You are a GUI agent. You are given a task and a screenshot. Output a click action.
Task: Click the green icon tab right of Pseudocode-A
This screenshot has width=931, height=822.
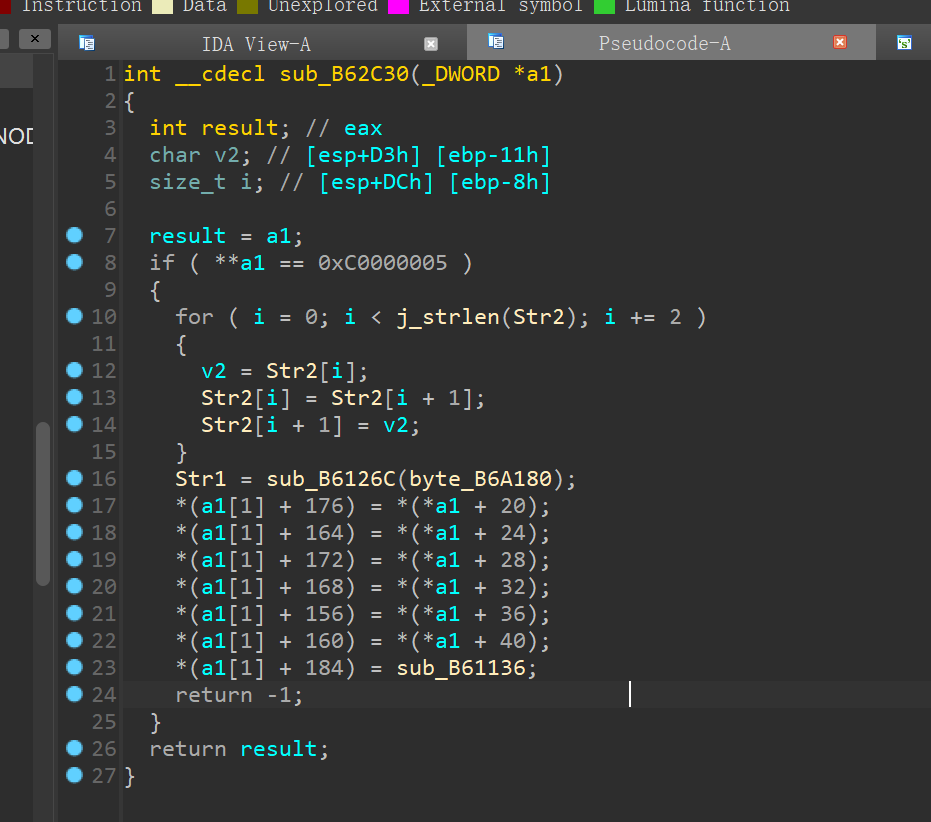coord(904,43)
